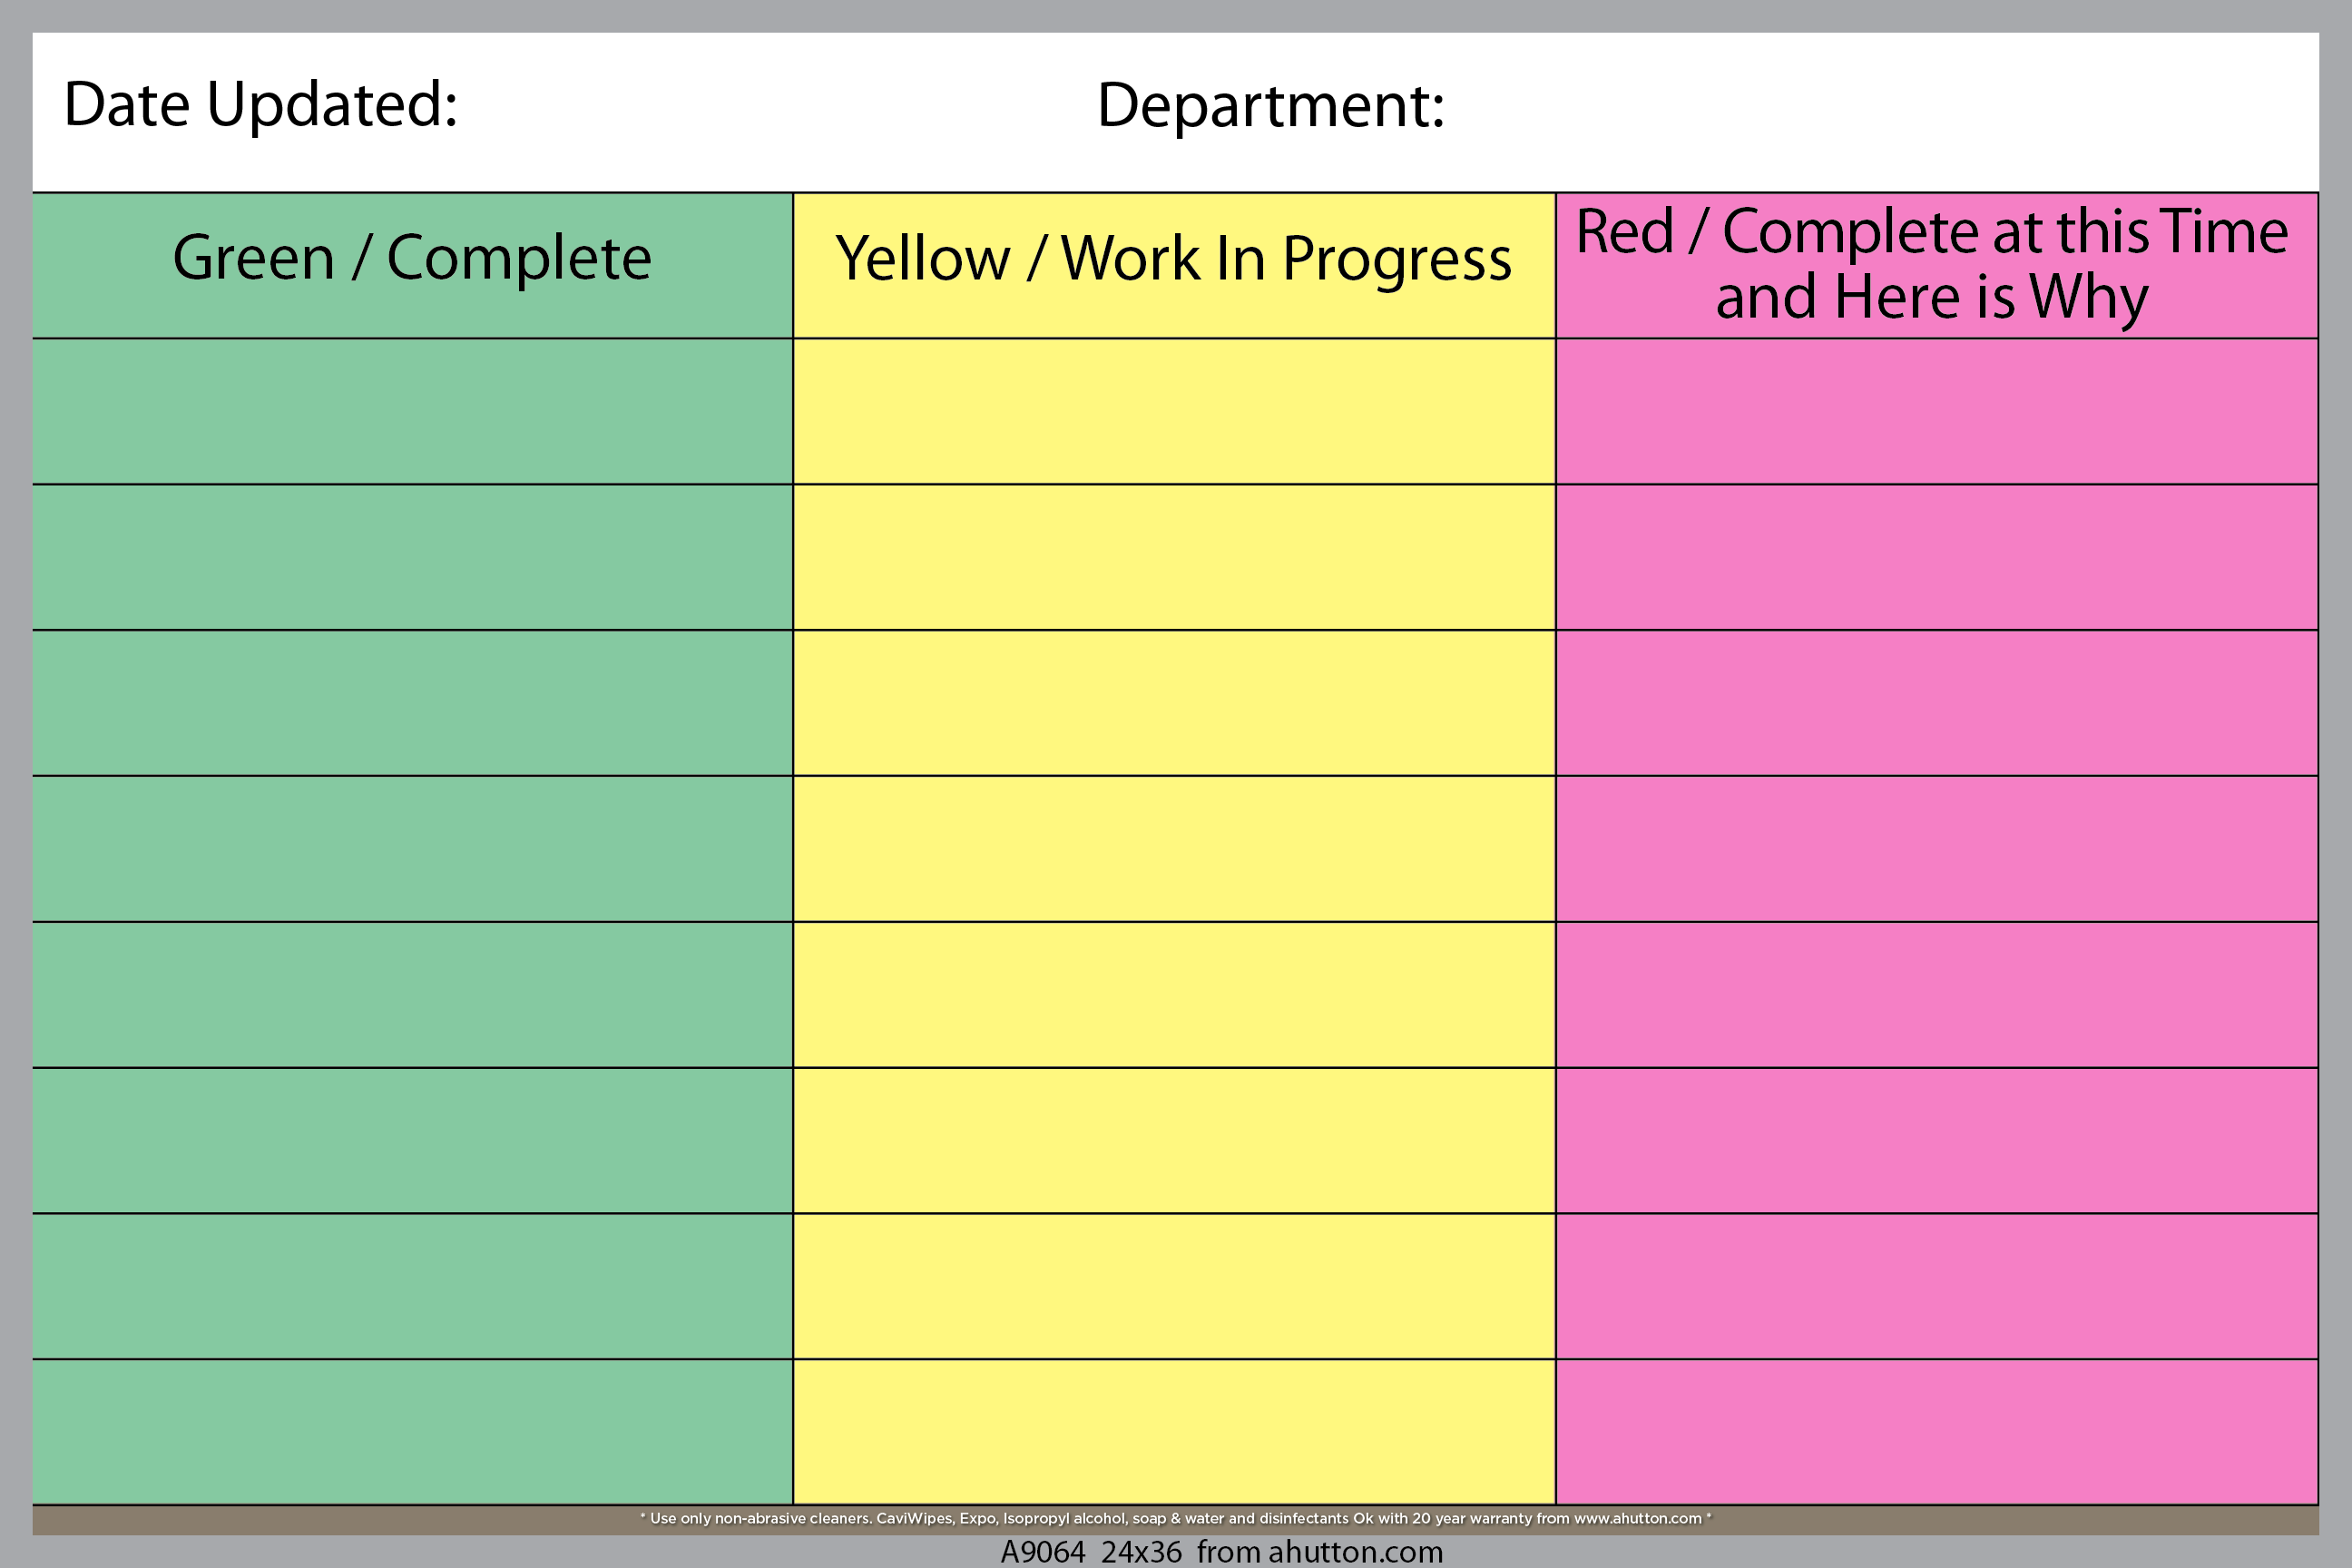Click the last pink row cell
This screenshot has height=1568, width=2352.
tap(1937, 1432)
